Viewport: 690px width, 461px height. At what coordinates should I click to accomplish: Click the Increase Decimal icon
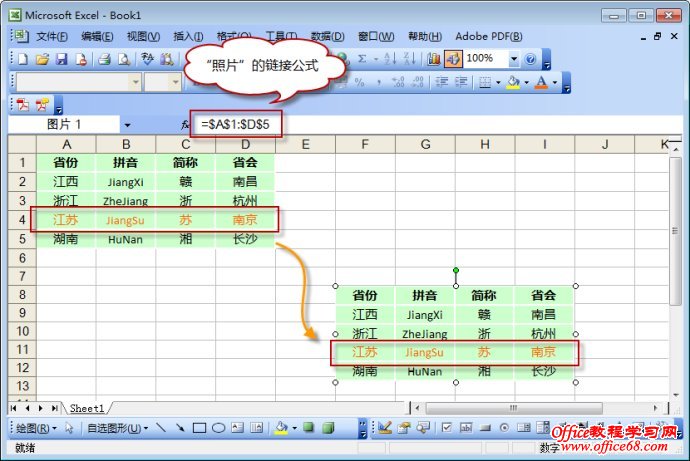click(398, 82)
